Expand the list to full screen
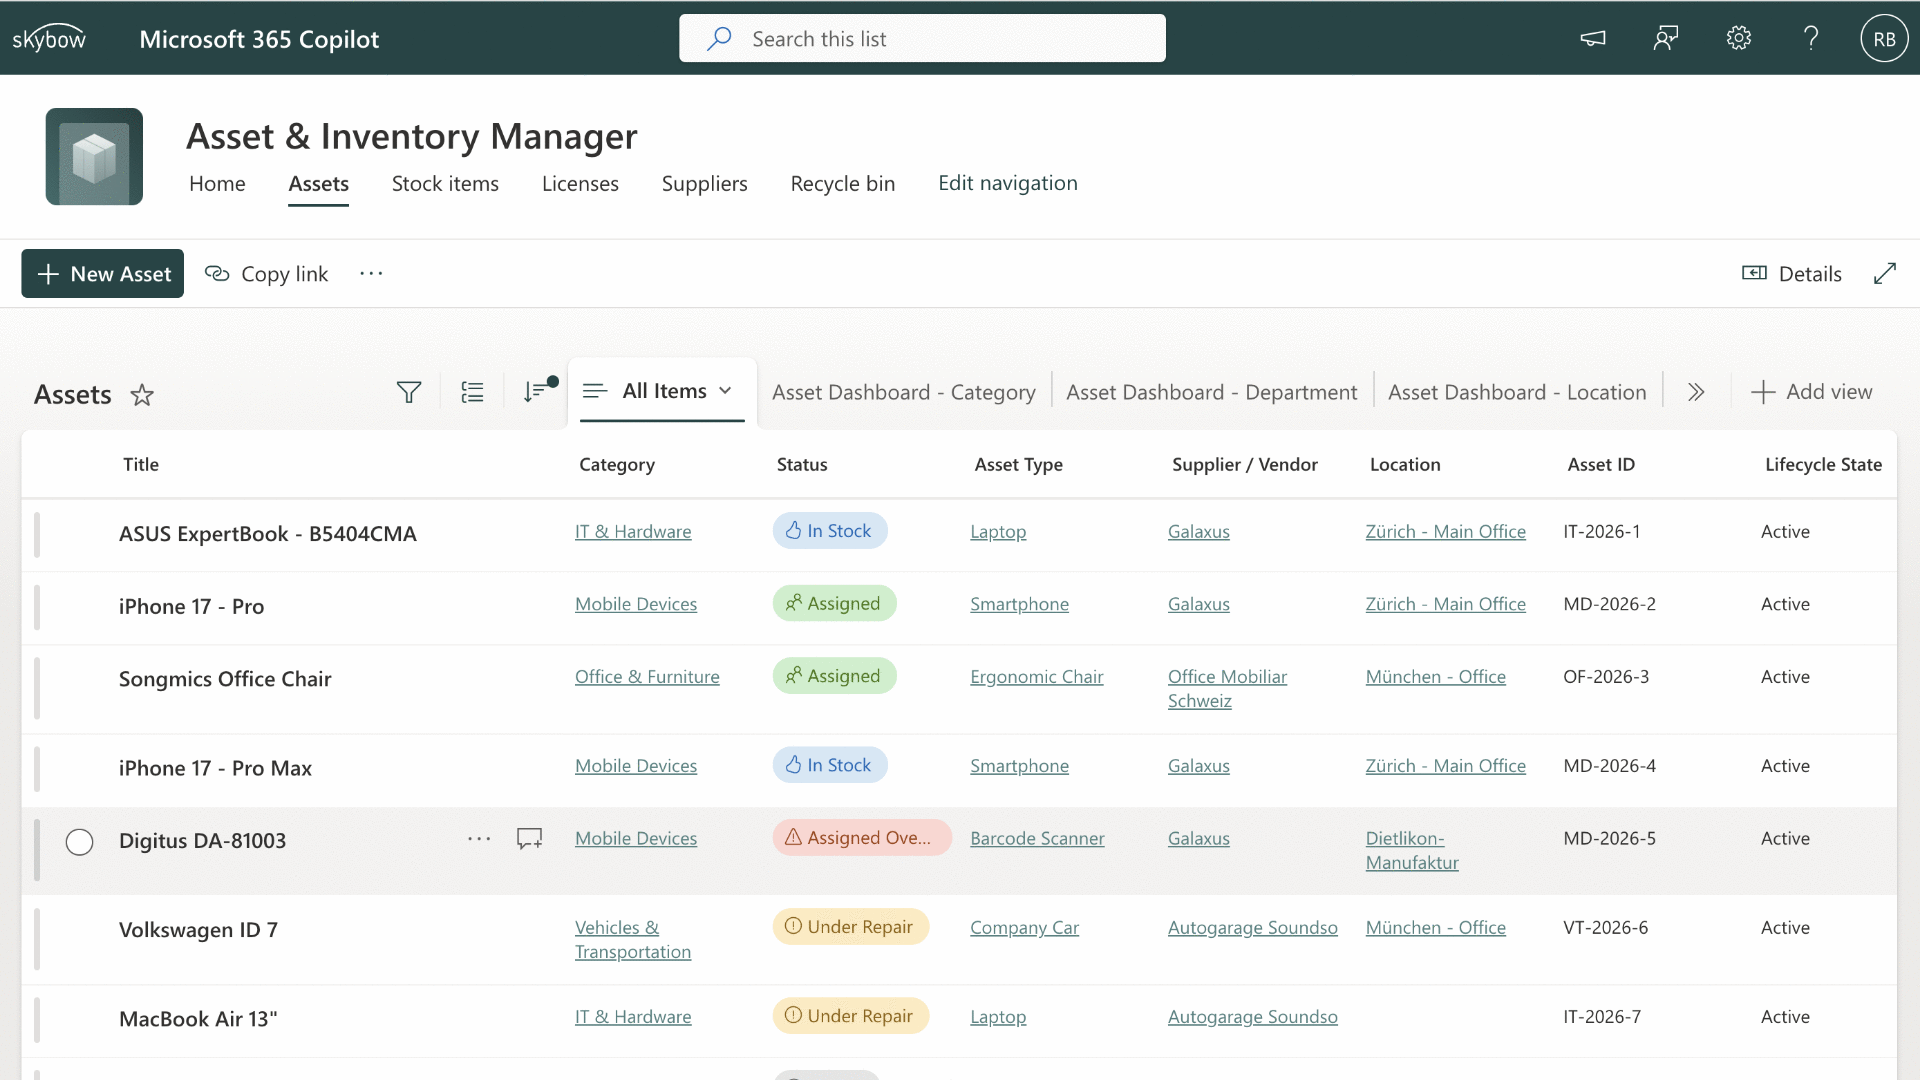Viewport: 1920px width, 1080px height. [1885, 273]
